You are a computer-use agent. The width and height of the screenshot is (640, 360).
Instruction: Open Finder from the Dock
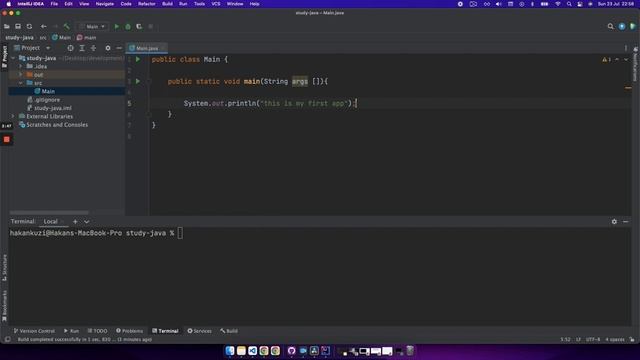(x=230, y=351)
